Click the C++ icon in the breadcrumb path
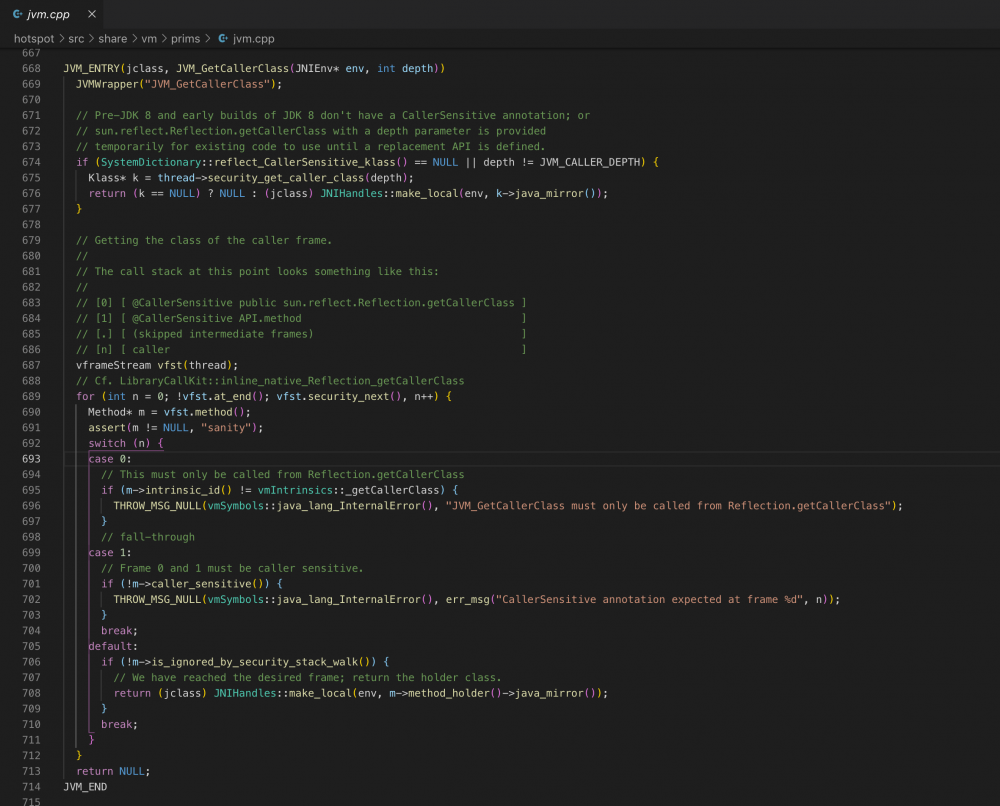 pyautogui.click(x=222, y=38)
